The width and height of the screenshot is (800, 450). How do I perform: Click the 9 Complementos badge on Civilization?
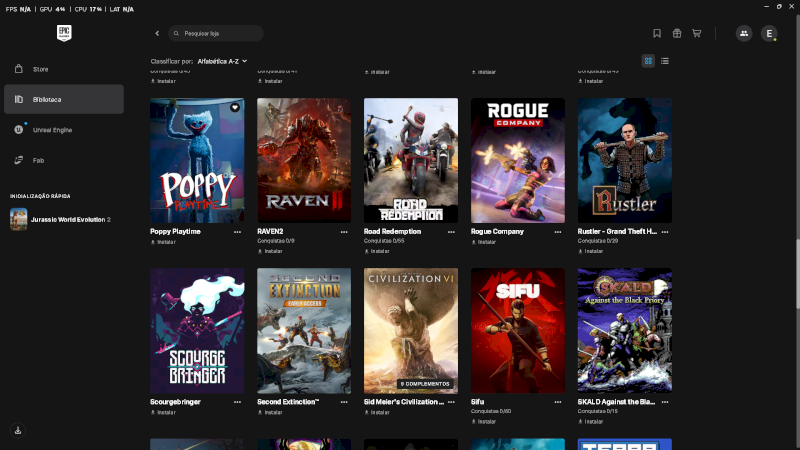(425, 384)
